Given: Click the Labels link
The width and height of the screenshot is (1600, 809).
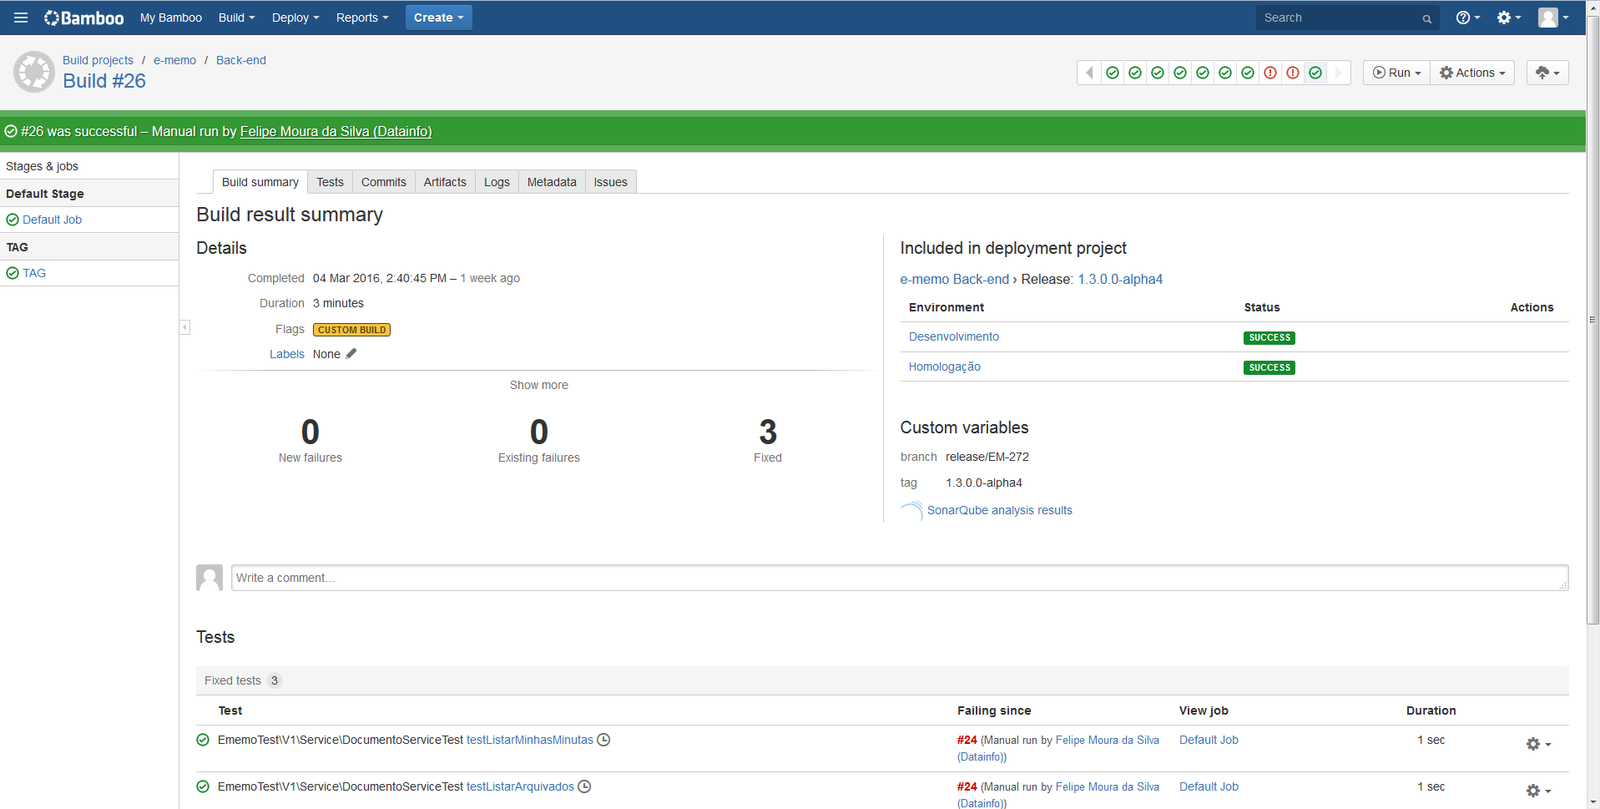Looking at the screenshot, I should point(287,354).
